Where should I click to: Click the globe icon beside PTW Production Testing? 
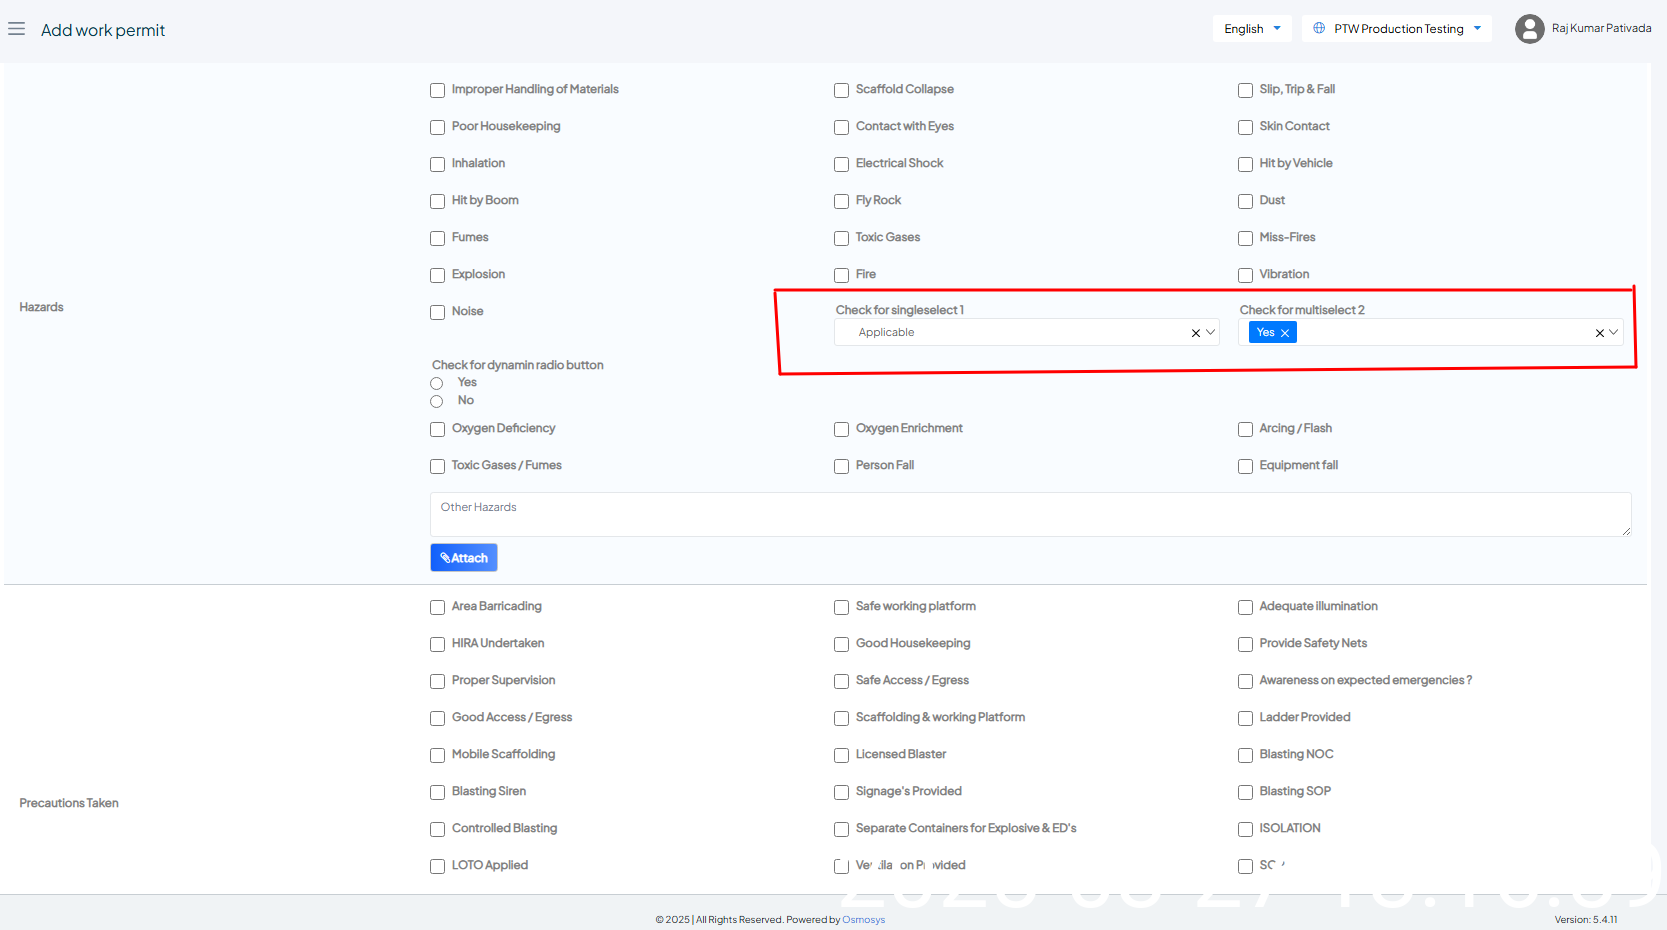point(1319,28)
